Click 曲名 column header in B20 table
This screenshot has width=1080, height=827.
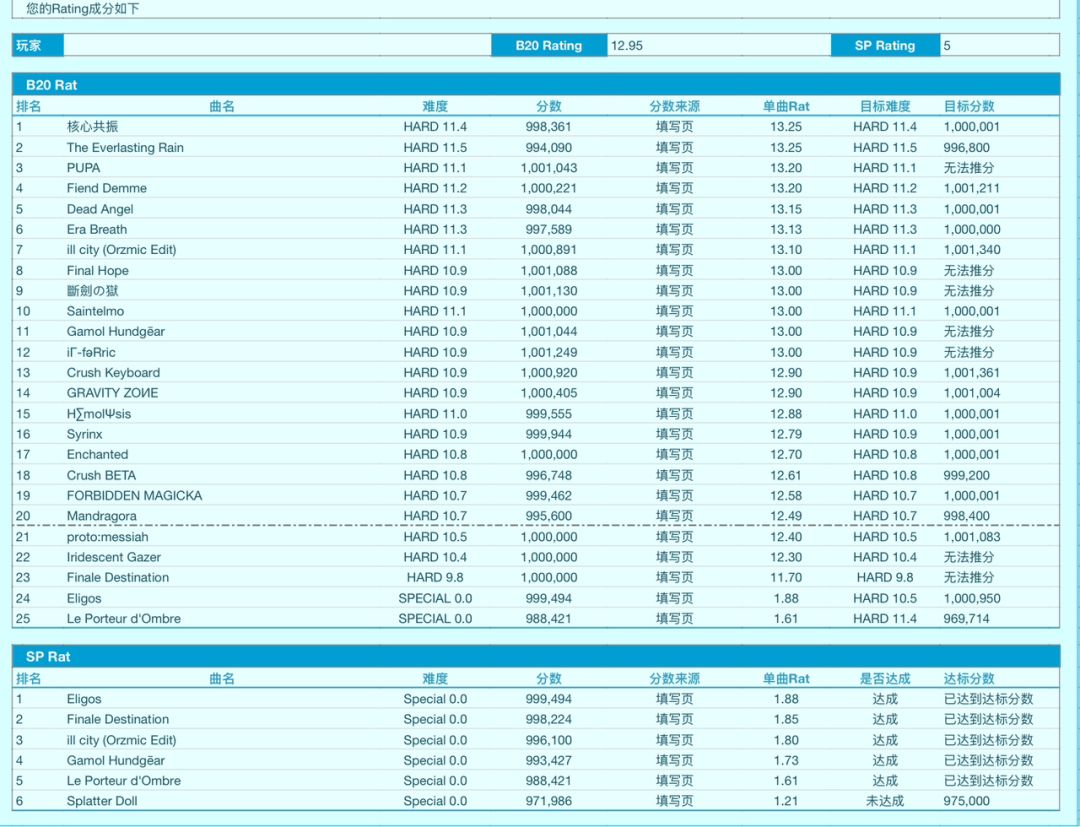[222, 106]
